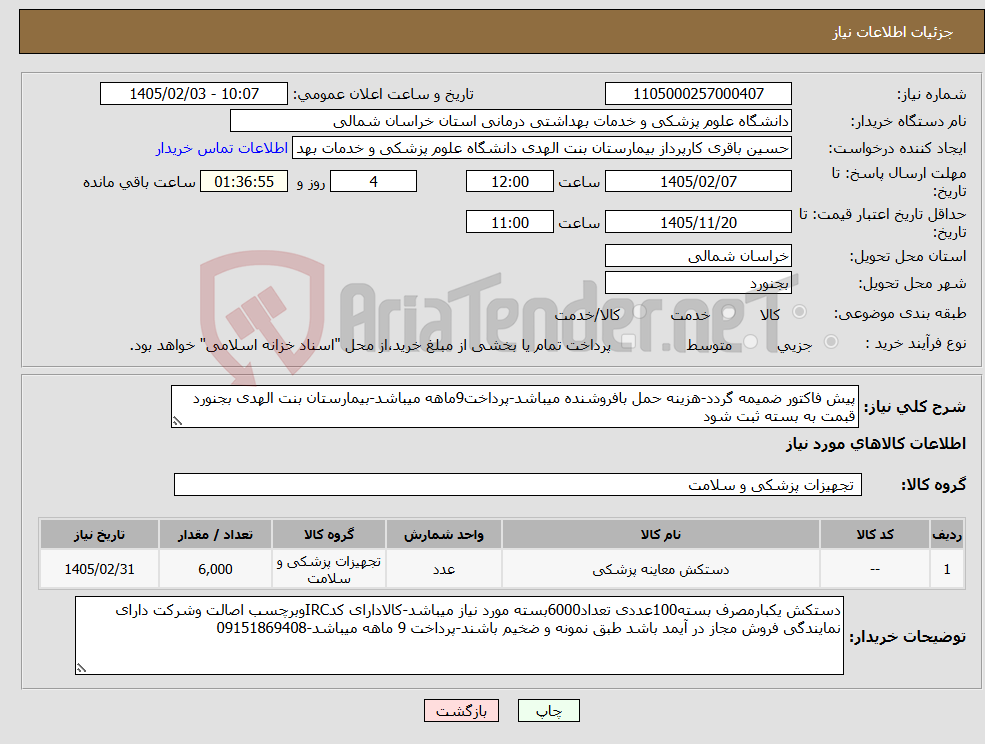Click the نام کالا column header
The height and width of the screenshot is (744, 985).
pyautogui.click(x=661, y=534)
